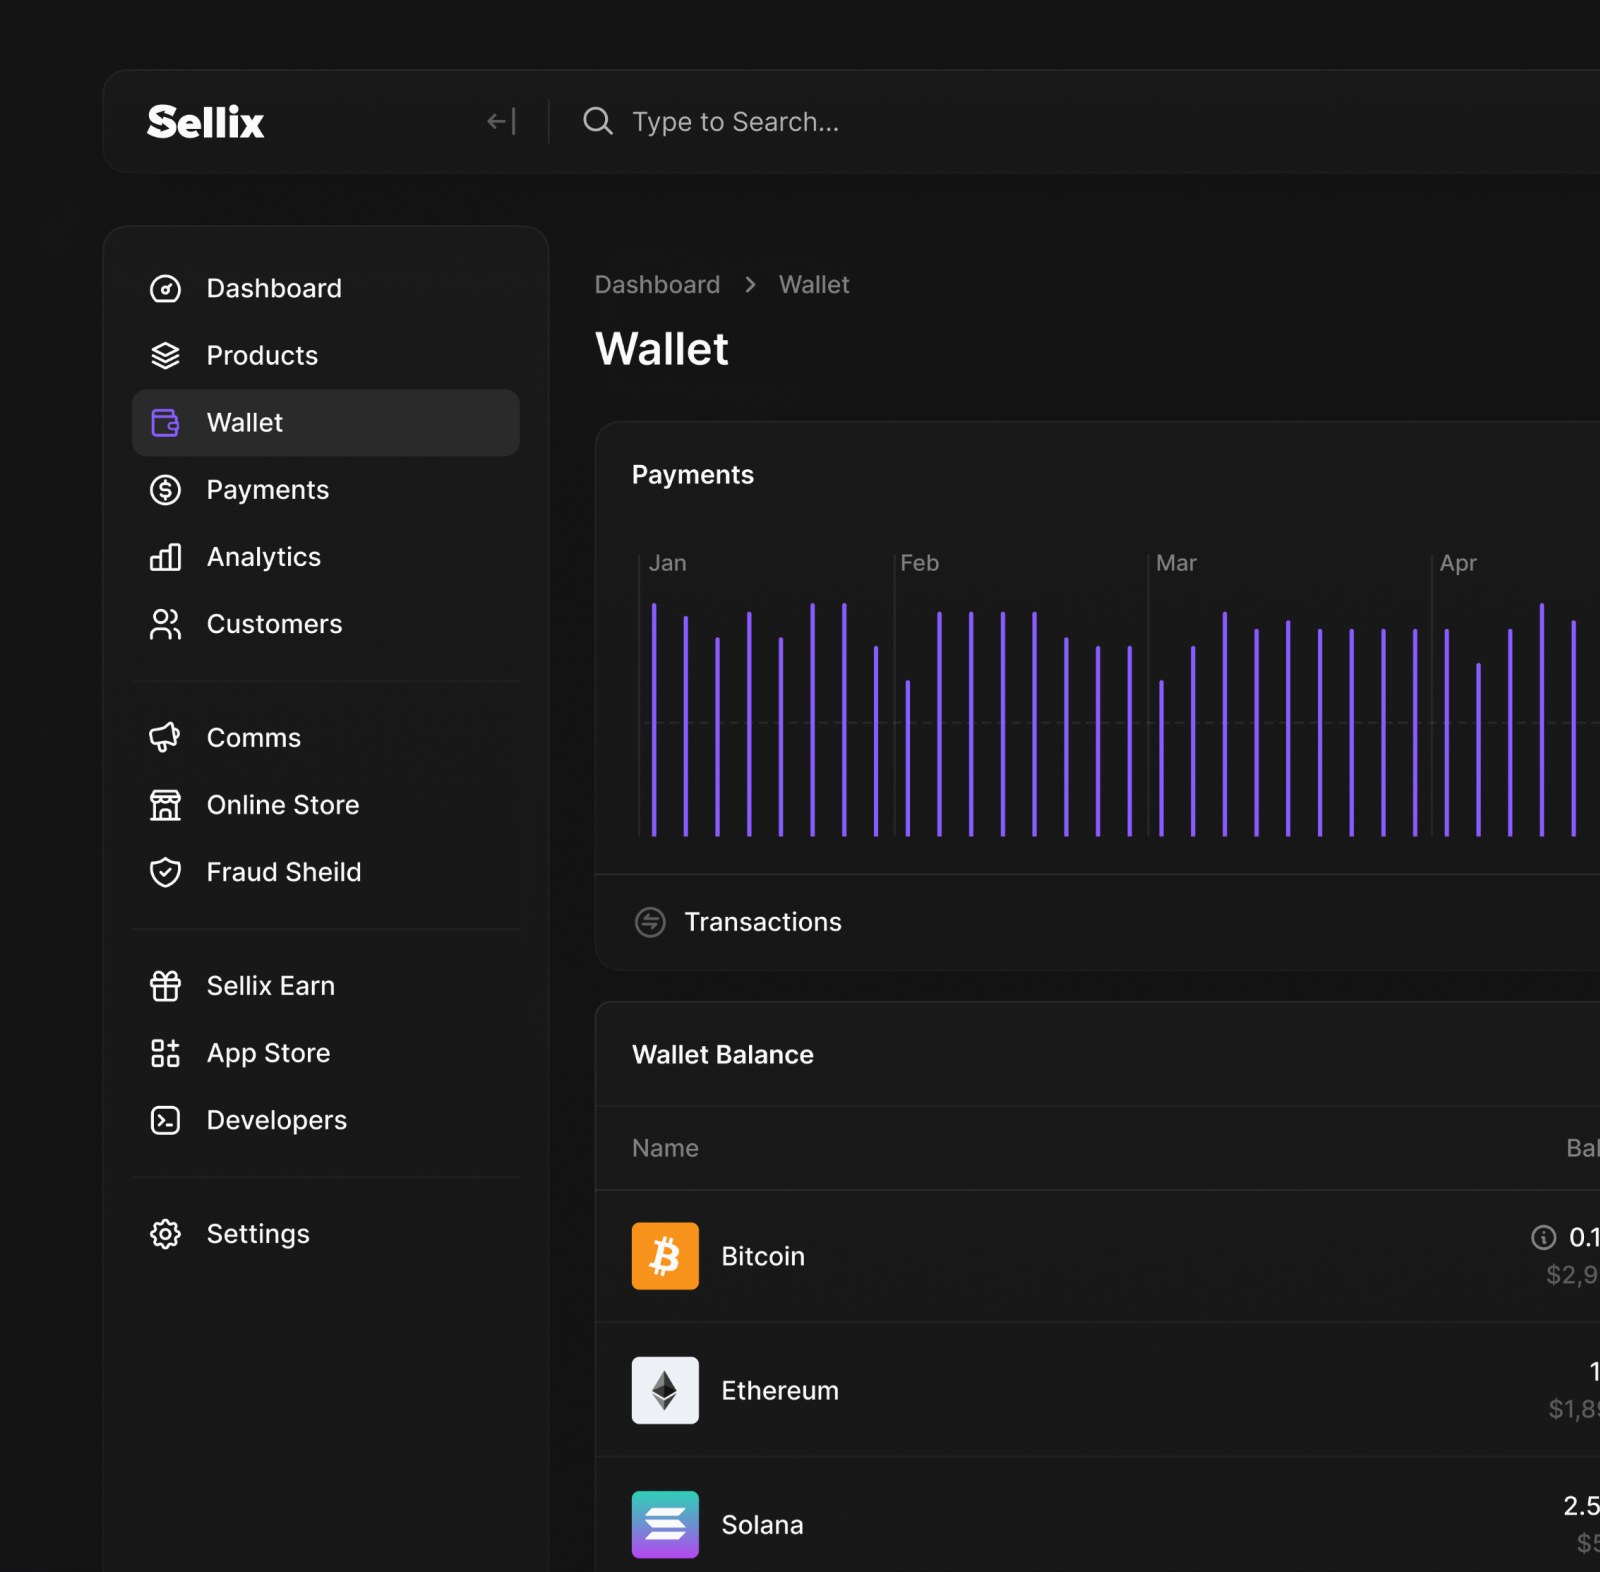Screen dimensions: 1600x1572
Task: Click the Settings gear icon
Action: [165, 1234]
